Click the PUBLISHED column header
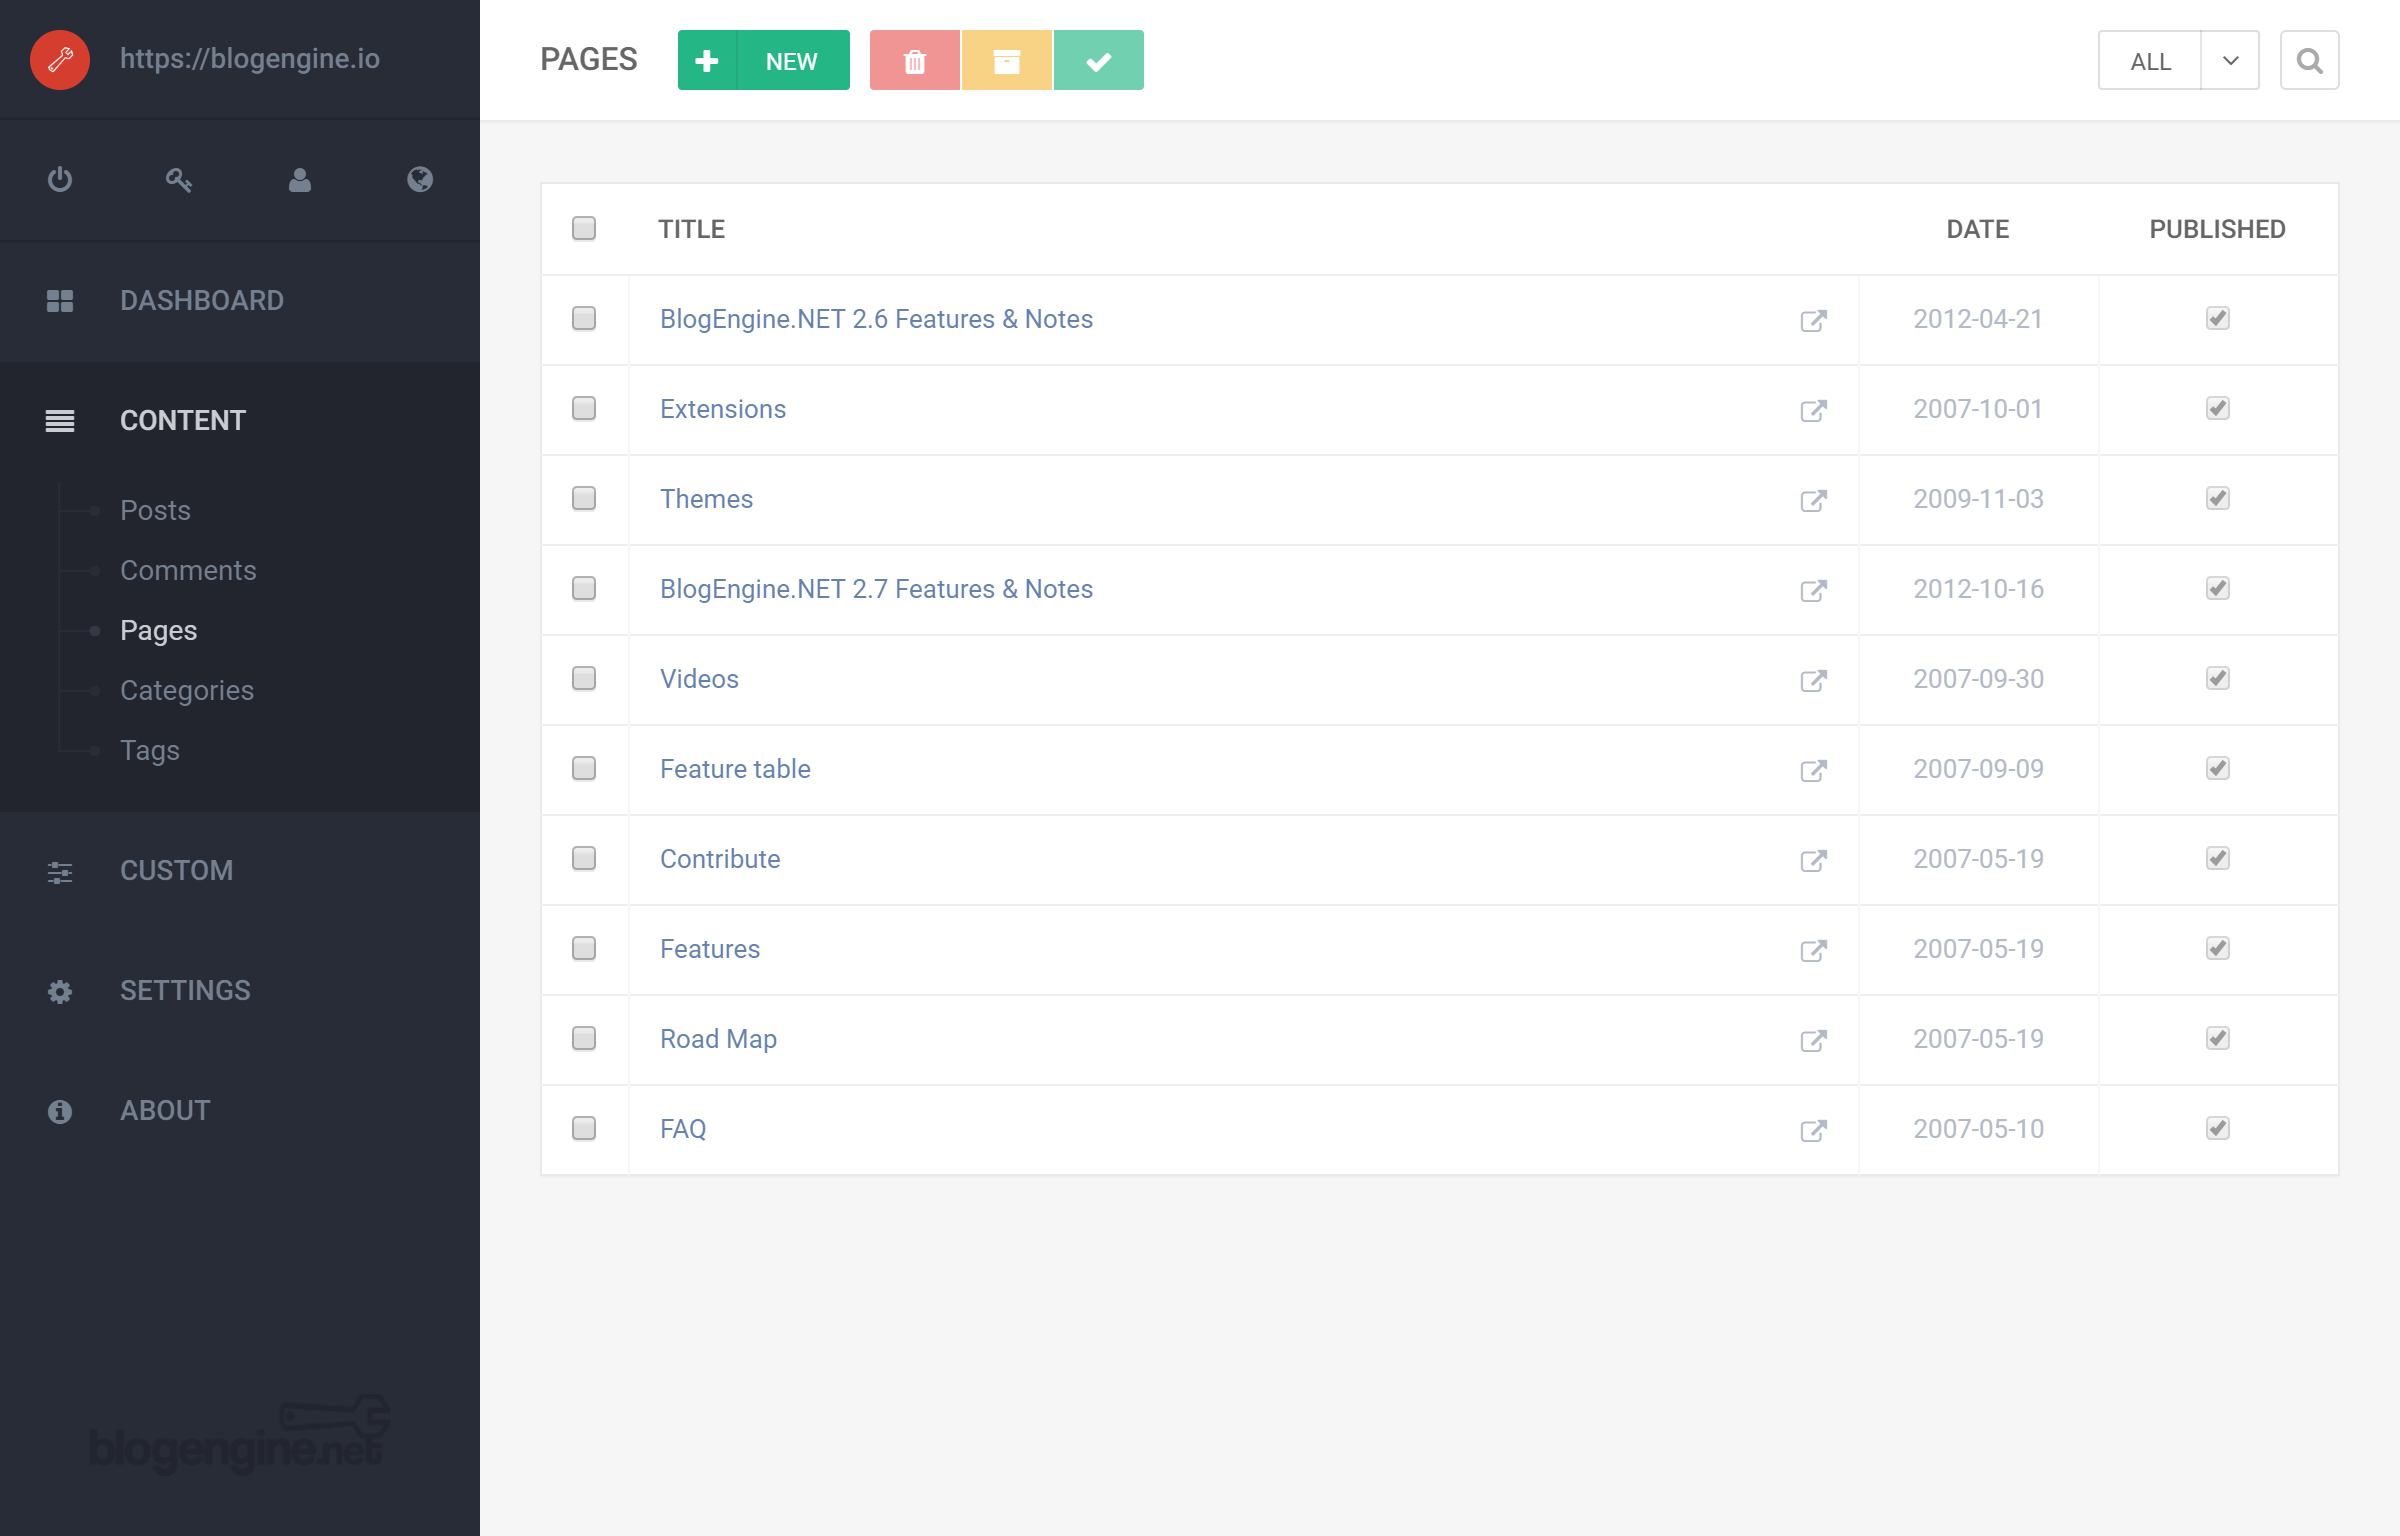 (2218, 229)
